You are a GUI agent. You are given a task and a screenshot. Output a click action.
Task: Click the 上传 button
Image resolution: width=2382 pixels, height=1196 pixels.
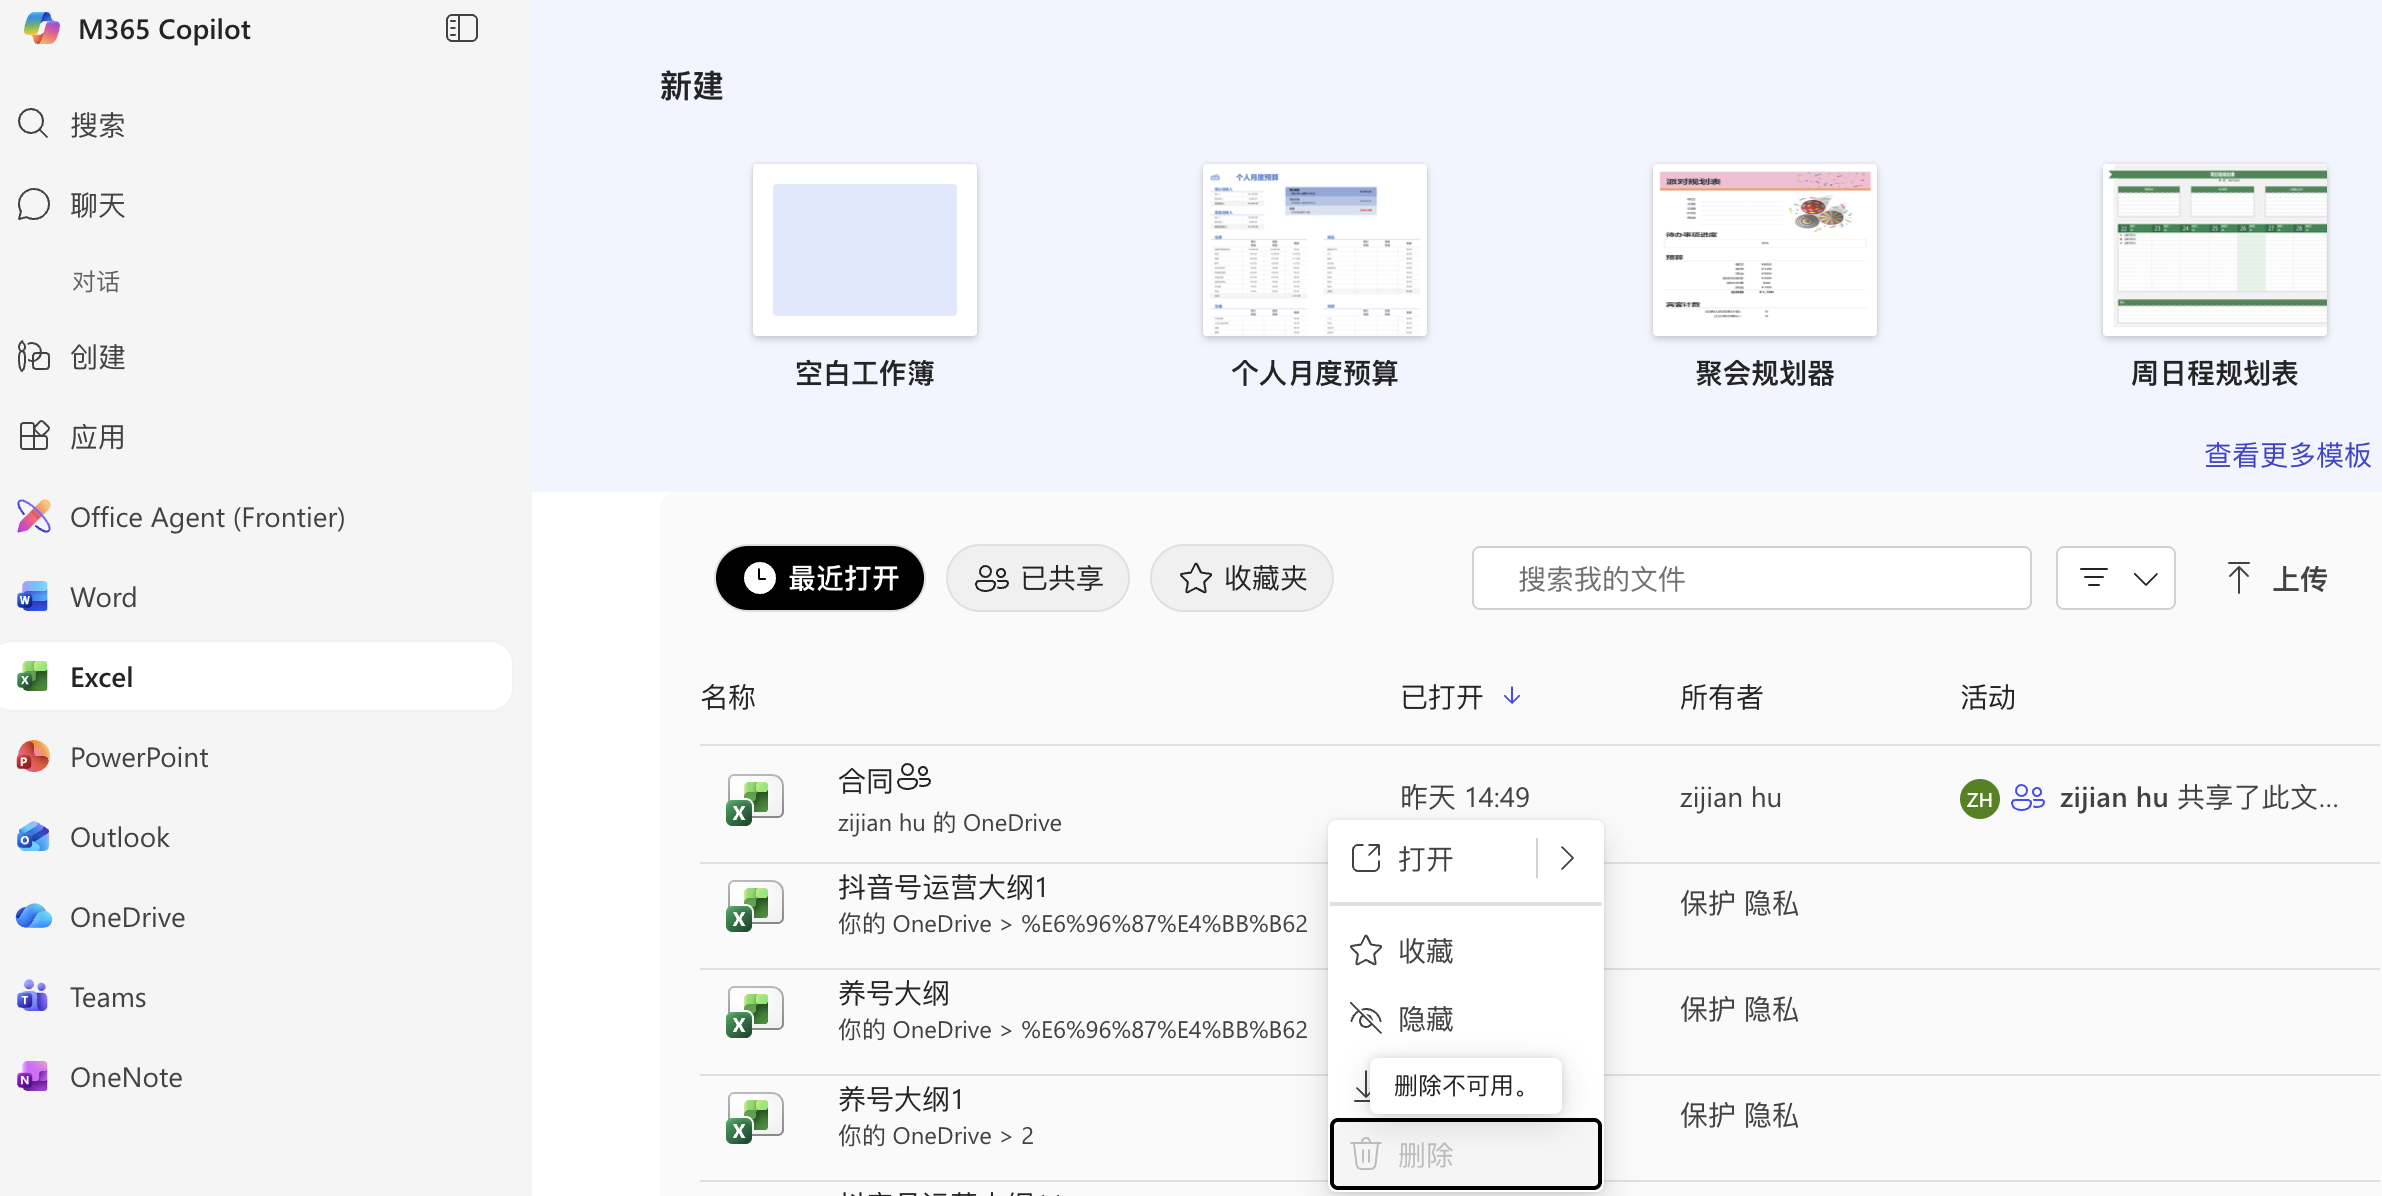2277,578
